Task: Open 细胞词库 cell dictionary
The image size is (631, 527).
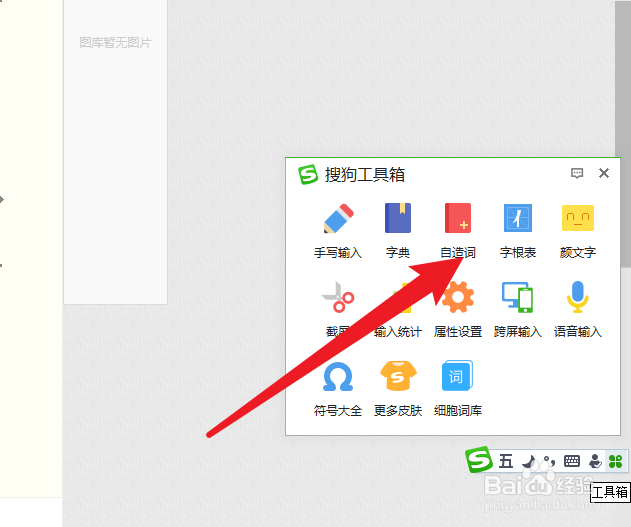Action: (x=458, y=389)
